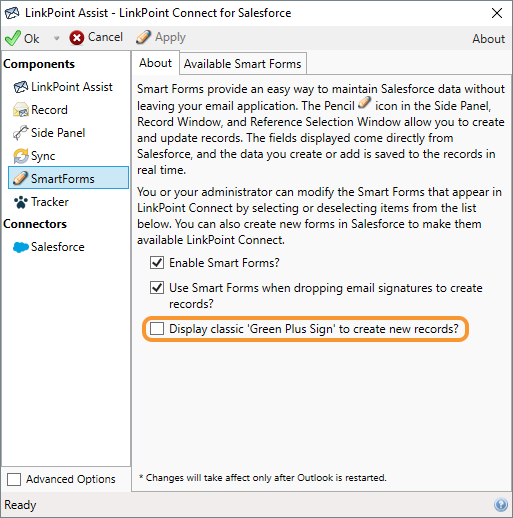Toggle Use Smart Forms for email signatures
Screen dimensions: 513x518
[157, 288]
